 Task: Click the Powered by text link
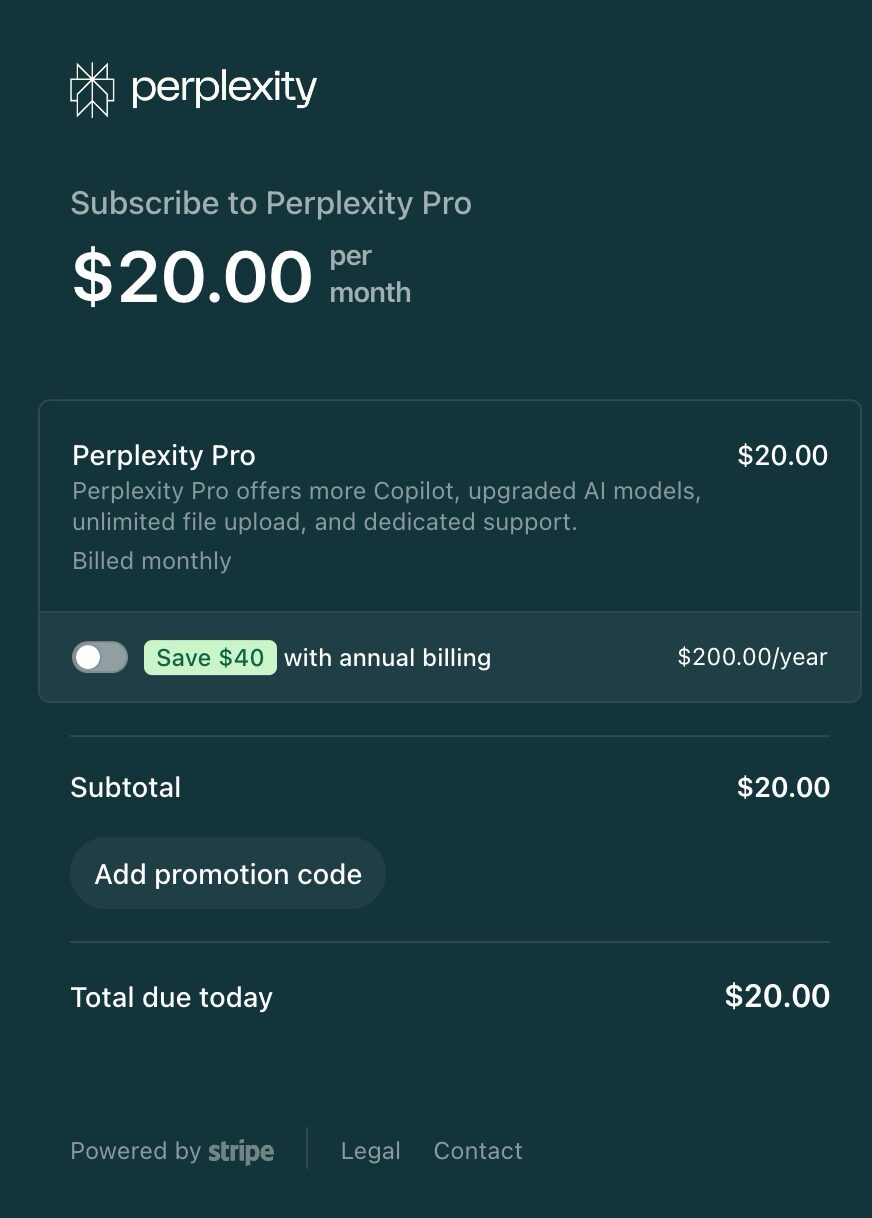(x=135, y=1151)
